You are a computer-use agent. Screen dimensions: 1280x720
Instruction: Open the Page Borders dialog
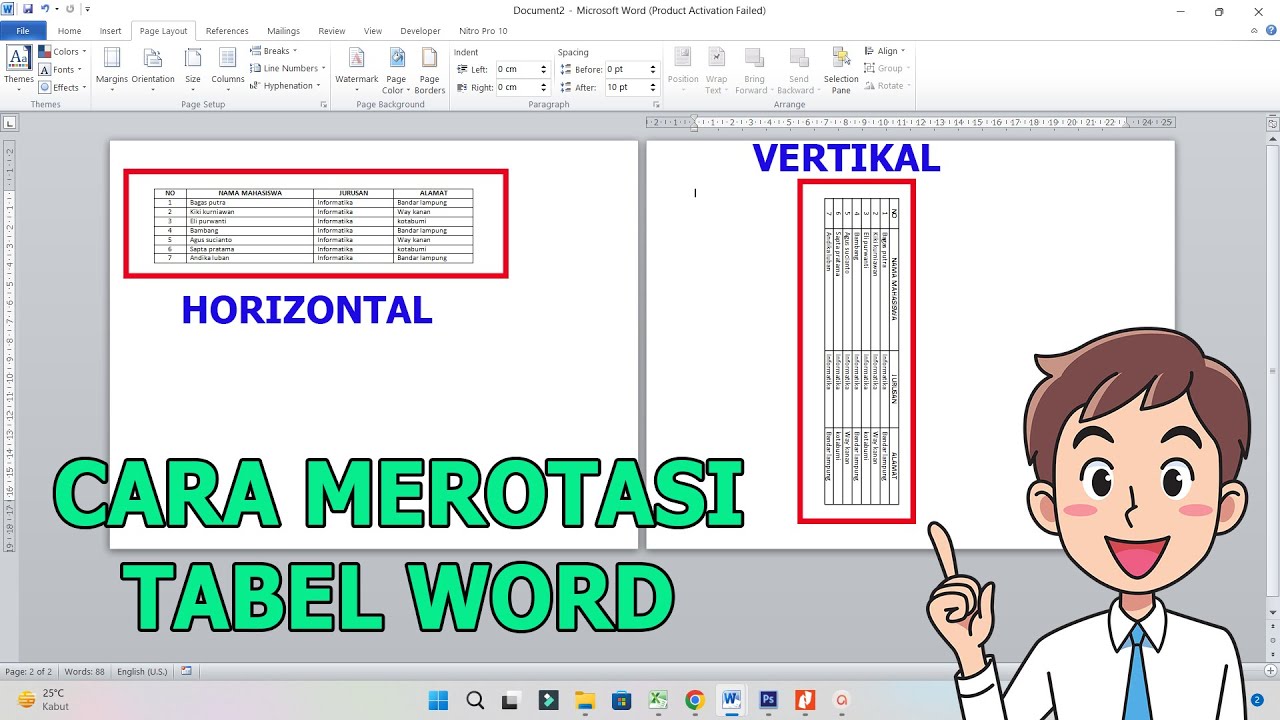(x=430, y=70)
